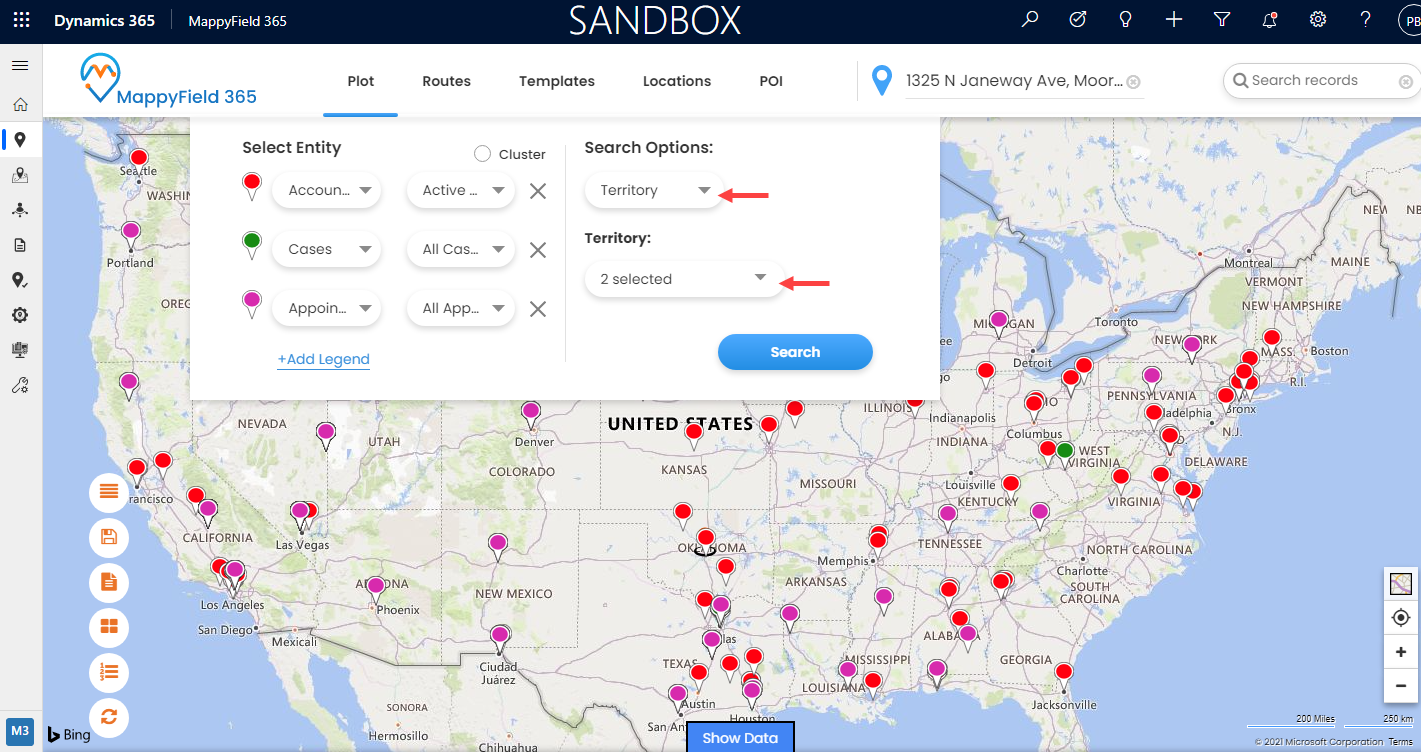
Task: Toggle the hamburger site map menu
Action: coord(20,65)
